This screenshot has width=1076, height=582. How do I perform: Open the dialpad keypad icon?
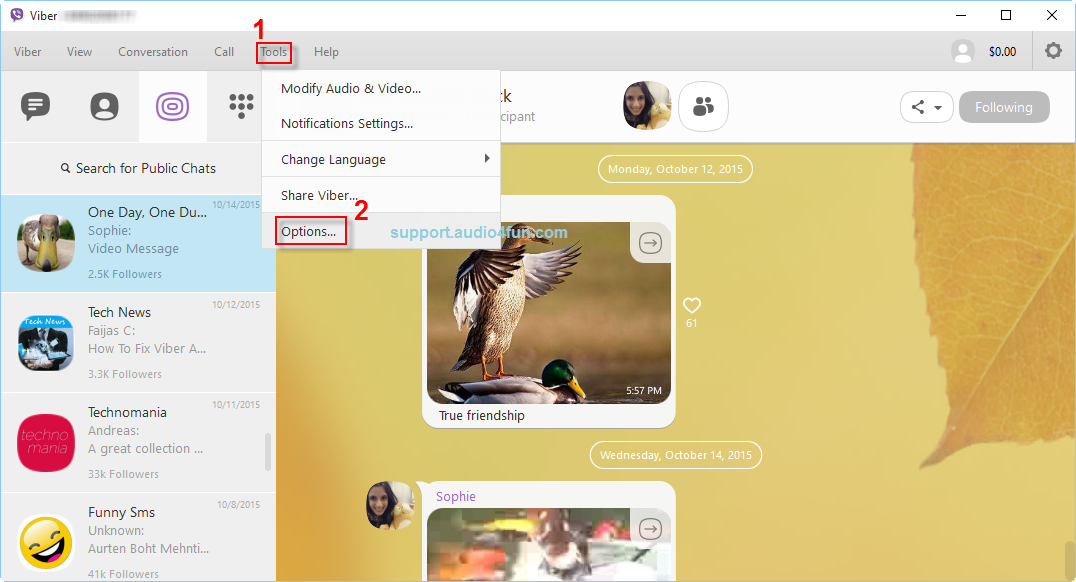click(x=241, y=106)
